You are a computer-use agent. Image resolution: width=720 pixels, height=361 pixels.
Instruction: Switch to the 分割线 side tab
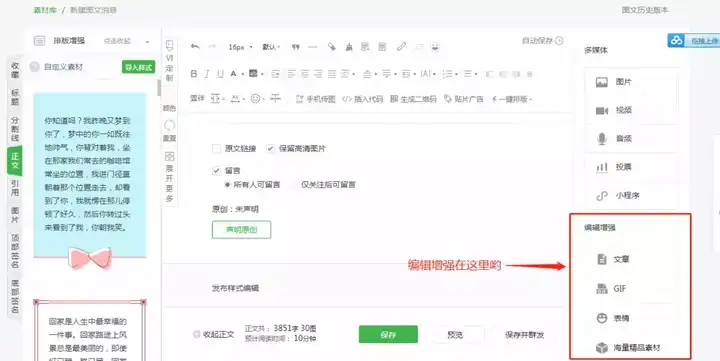pos(15,129)
